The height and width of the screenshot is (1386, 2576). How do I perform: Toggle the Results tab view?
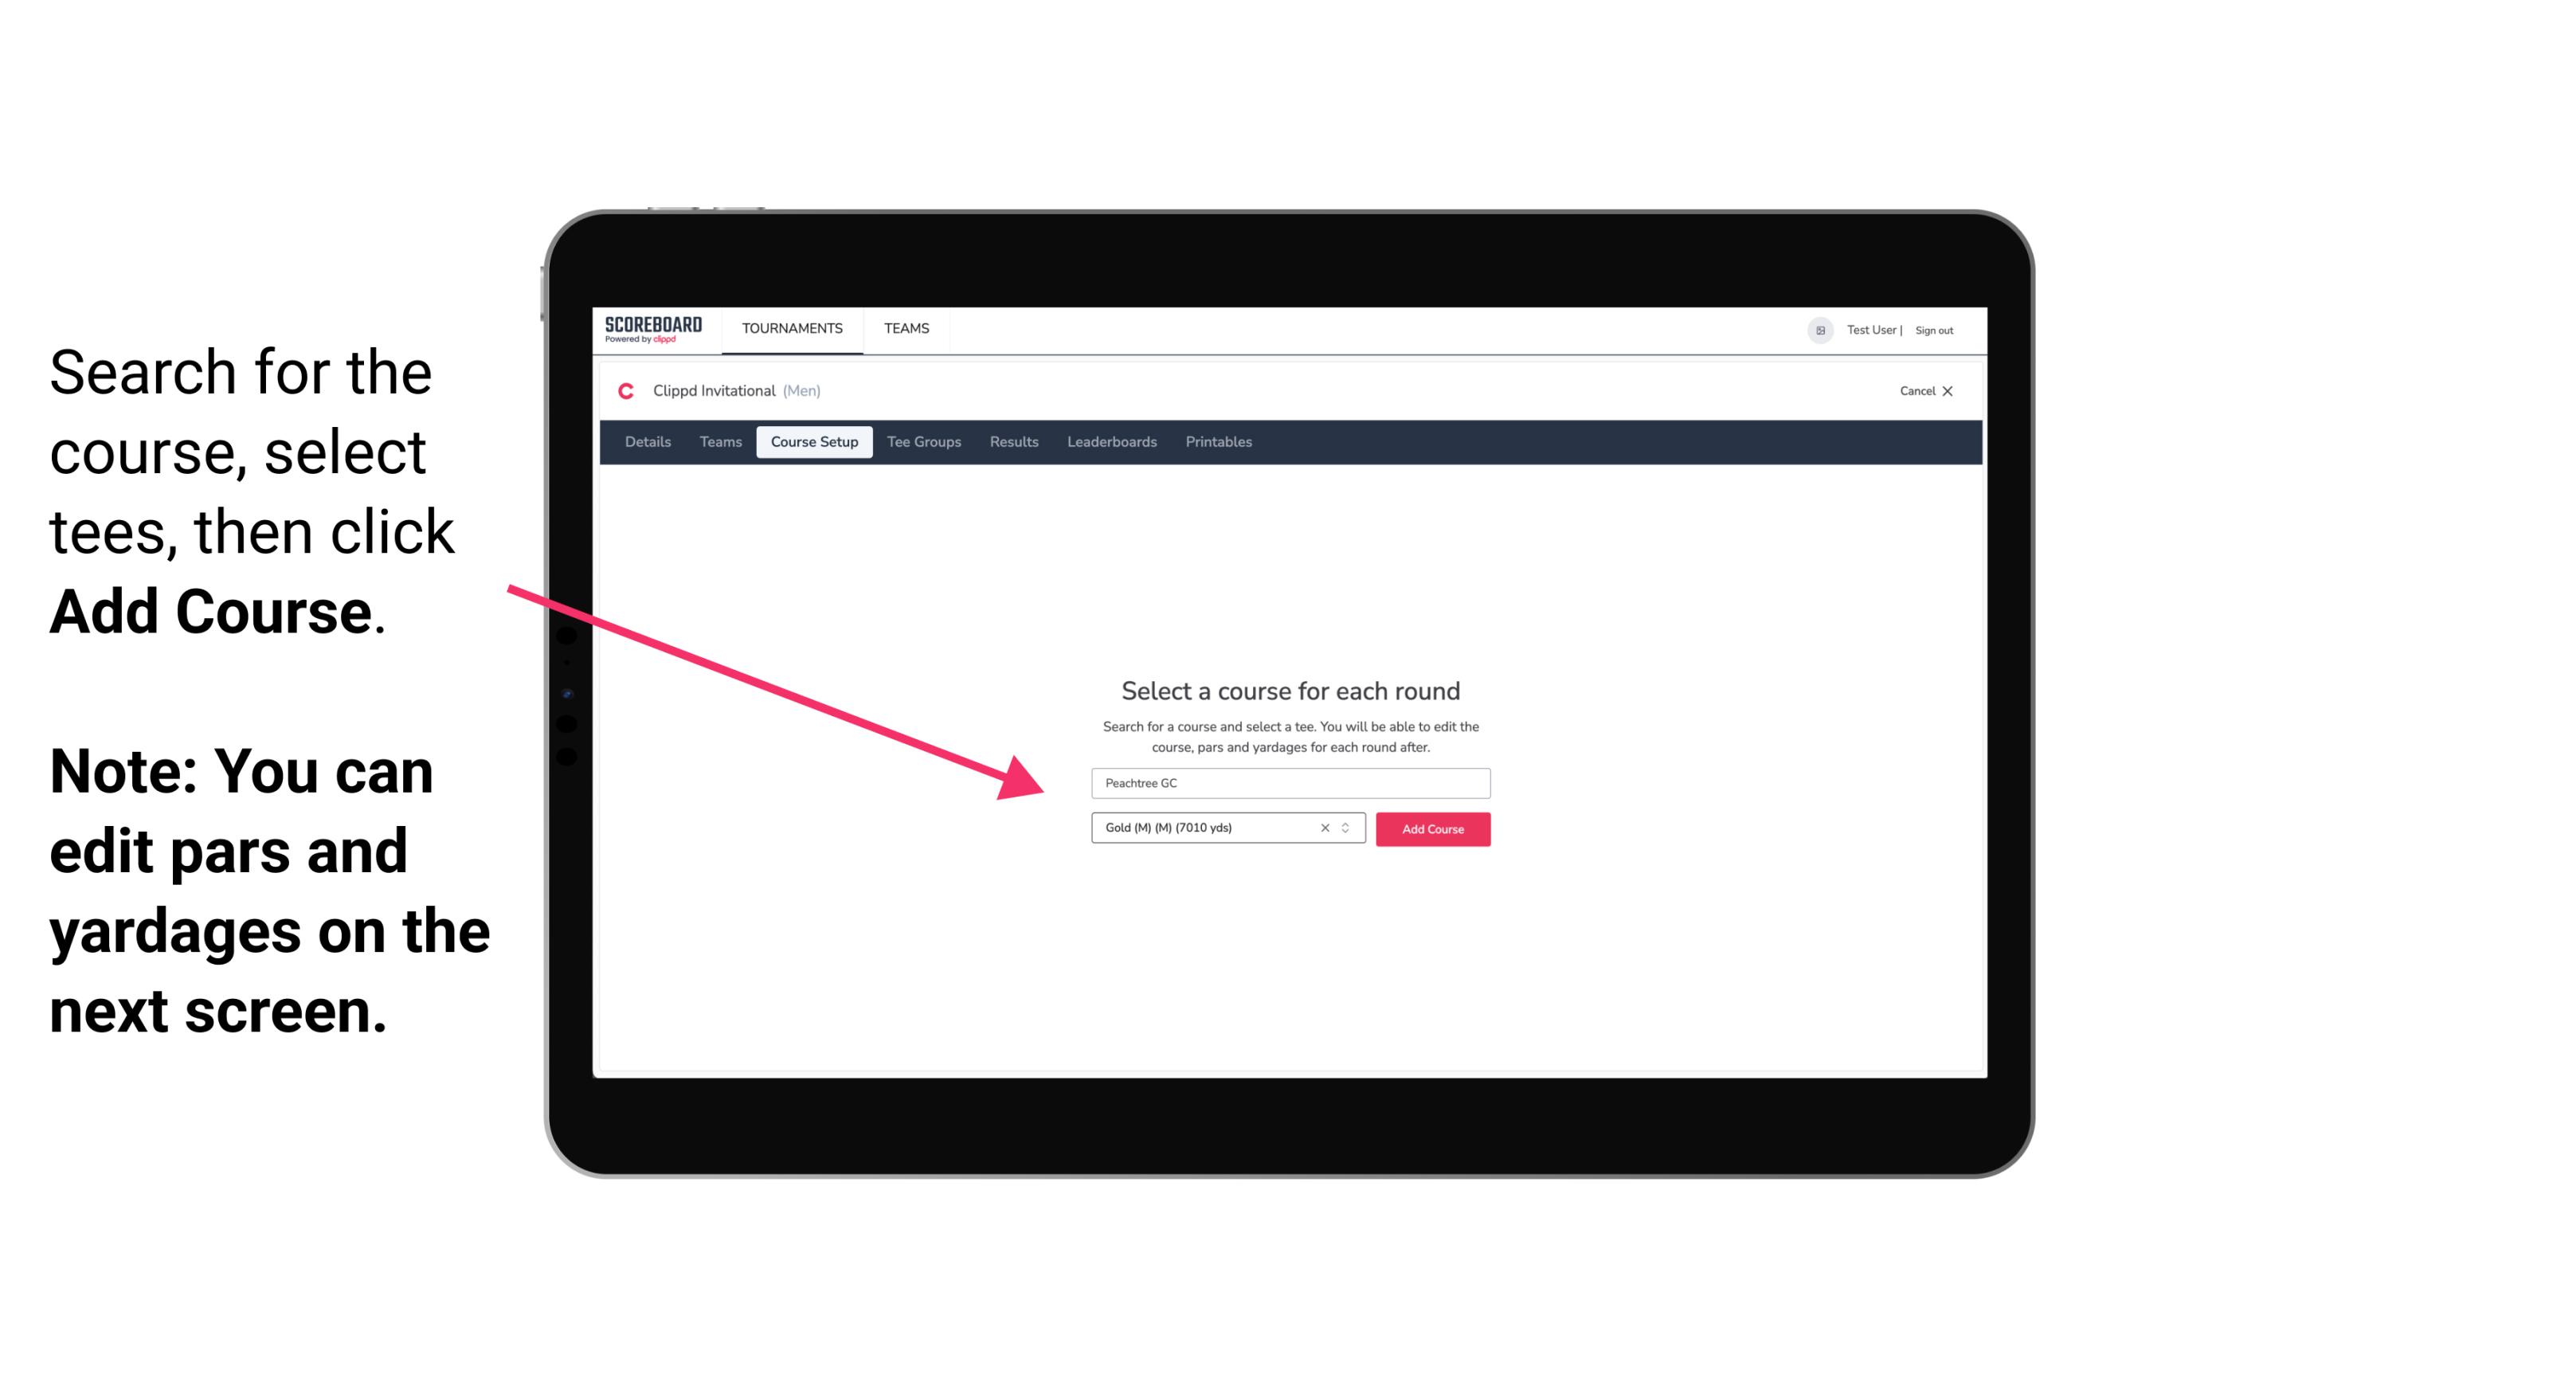(1012, 442)
